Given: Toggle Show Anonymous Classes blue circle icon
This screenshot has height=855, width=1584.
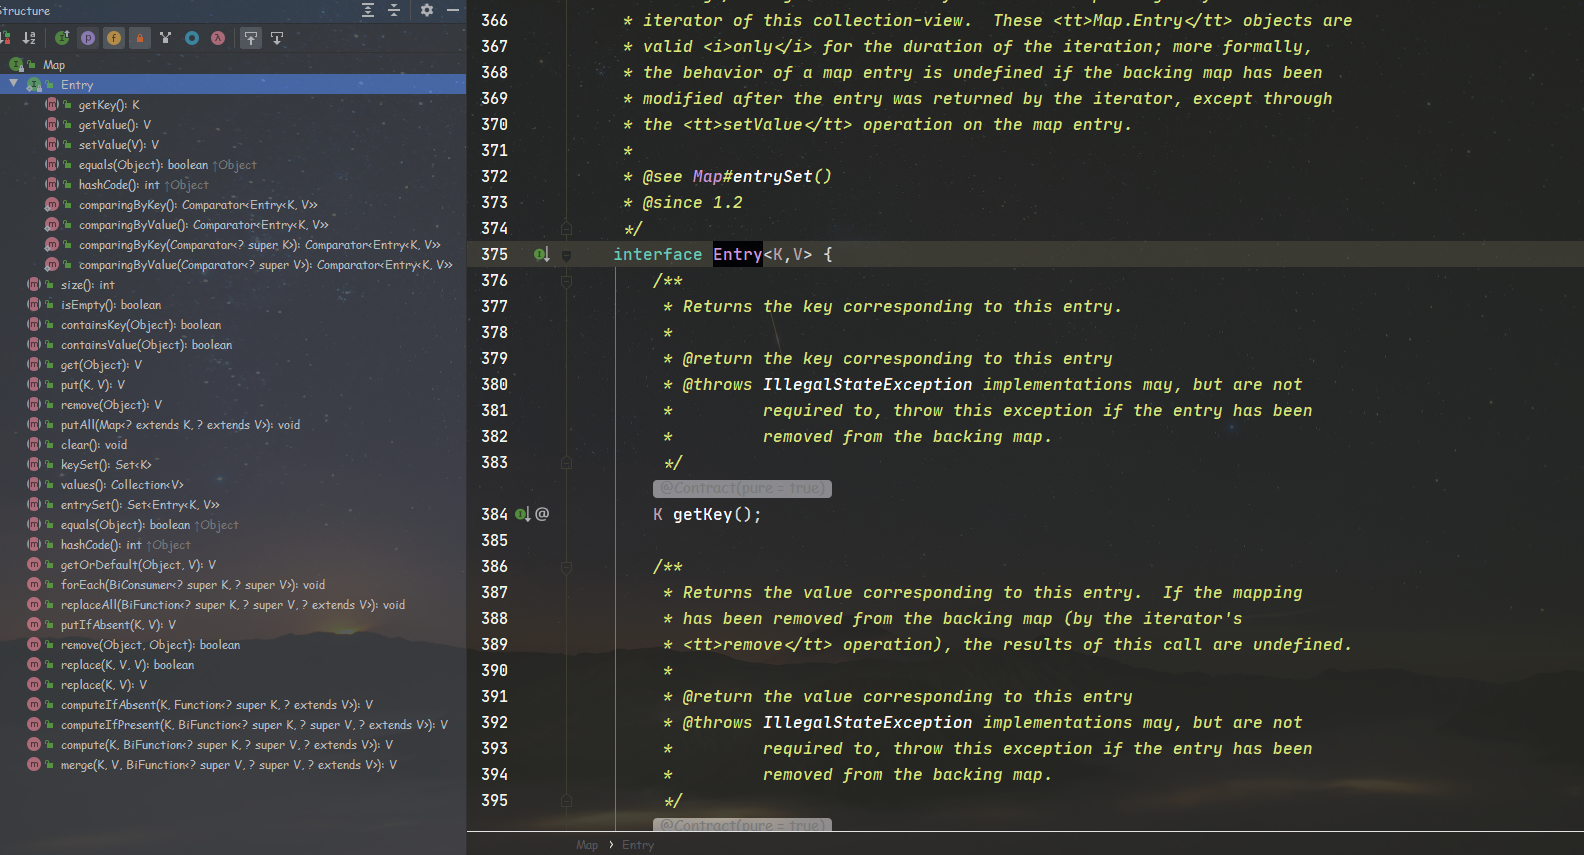Looking at the screenshot, I should pos(192,38).
